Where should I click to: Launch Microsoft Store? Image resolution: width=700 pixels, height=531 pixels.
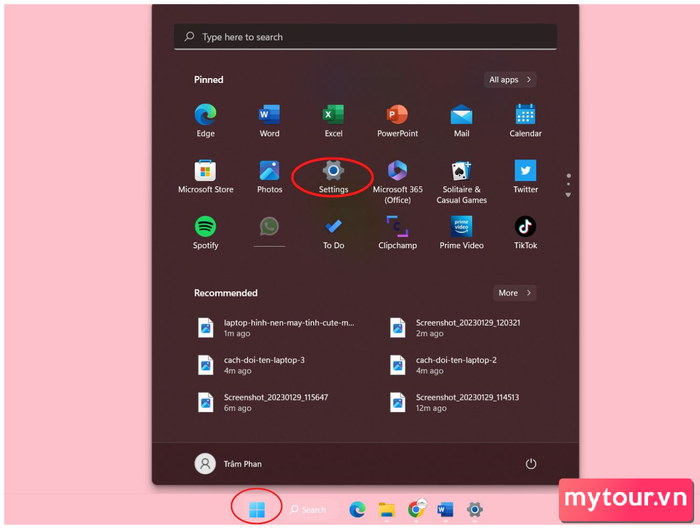click(x=205, y=176)
